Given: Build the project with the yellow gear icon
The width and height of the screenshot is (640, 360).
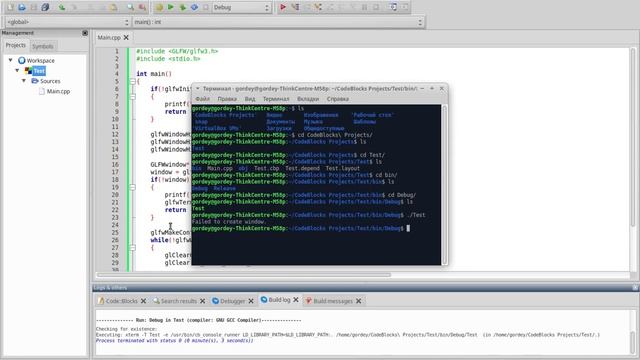Looking at the screenshot, I should point(159,7).
